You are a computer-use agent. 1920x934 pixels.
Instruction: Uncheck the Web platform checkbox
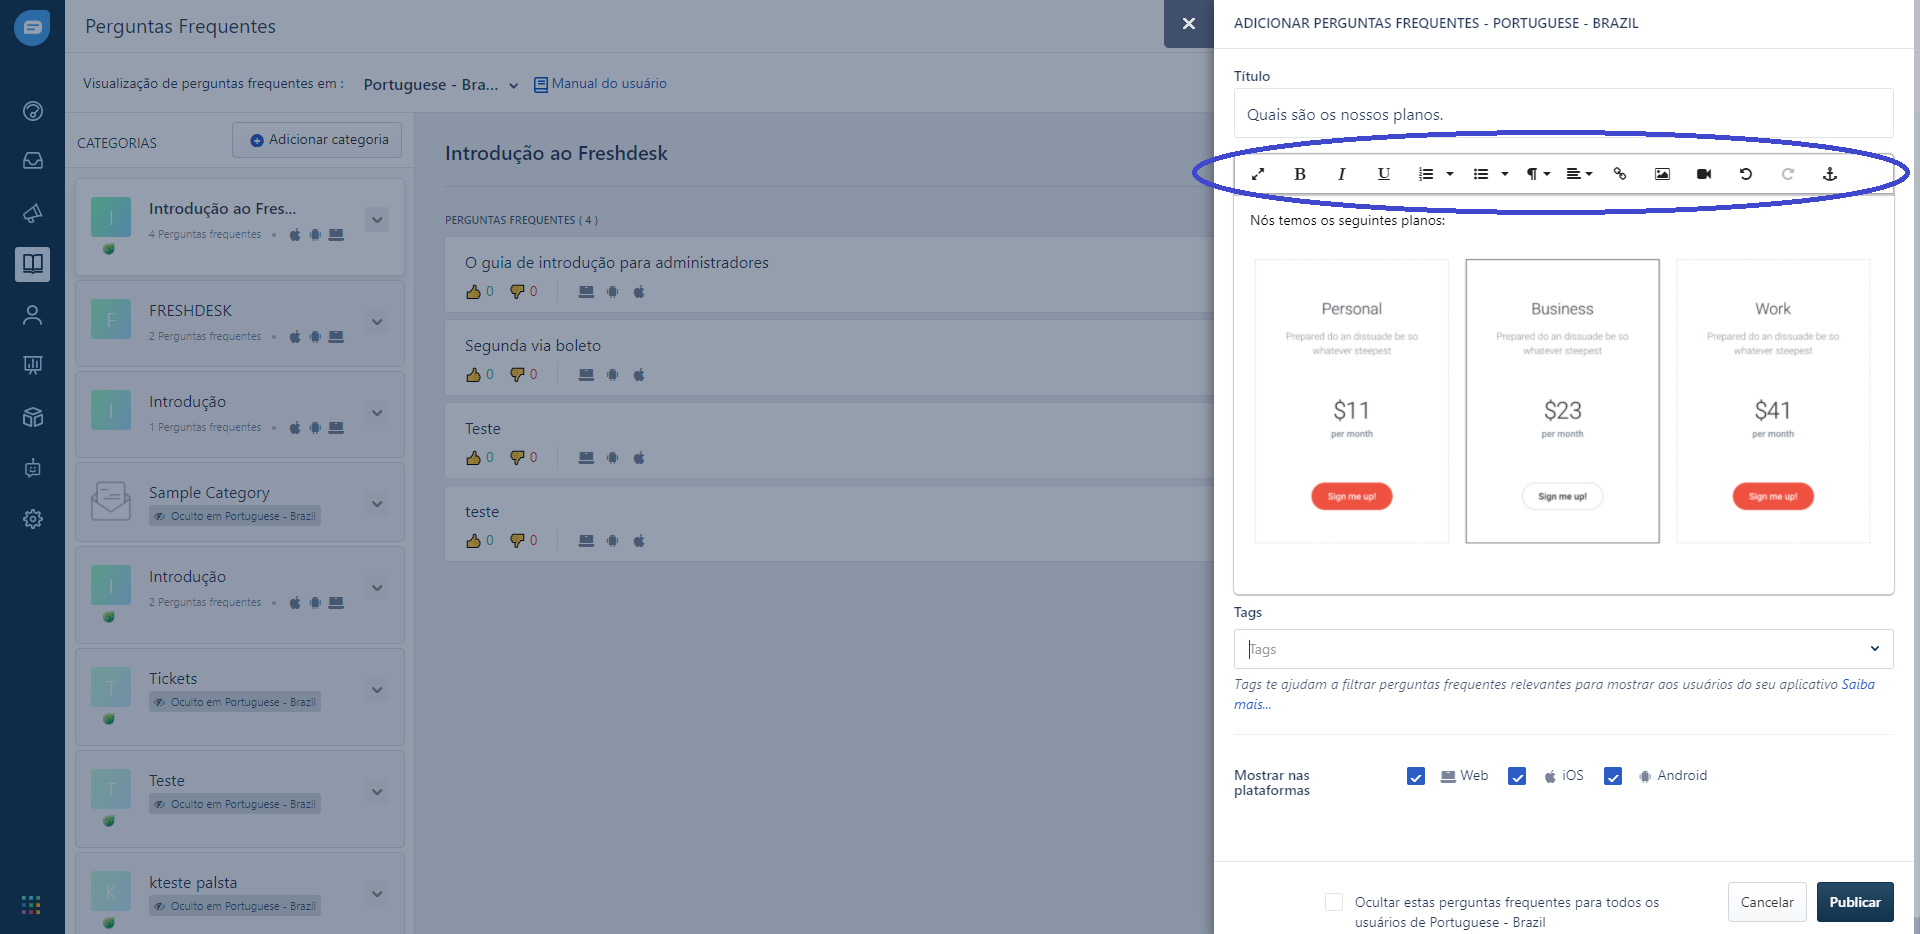[x=1416, y=776]
